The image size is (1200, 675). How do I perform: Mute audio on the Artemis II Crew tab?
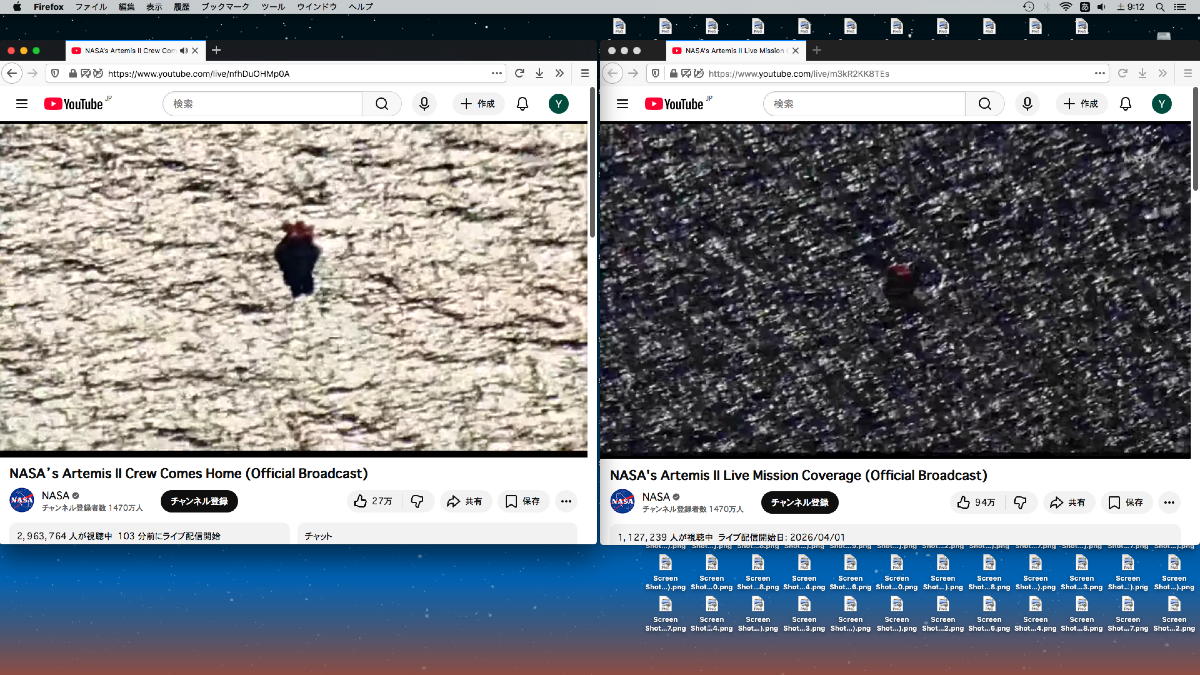pos(184,50)
